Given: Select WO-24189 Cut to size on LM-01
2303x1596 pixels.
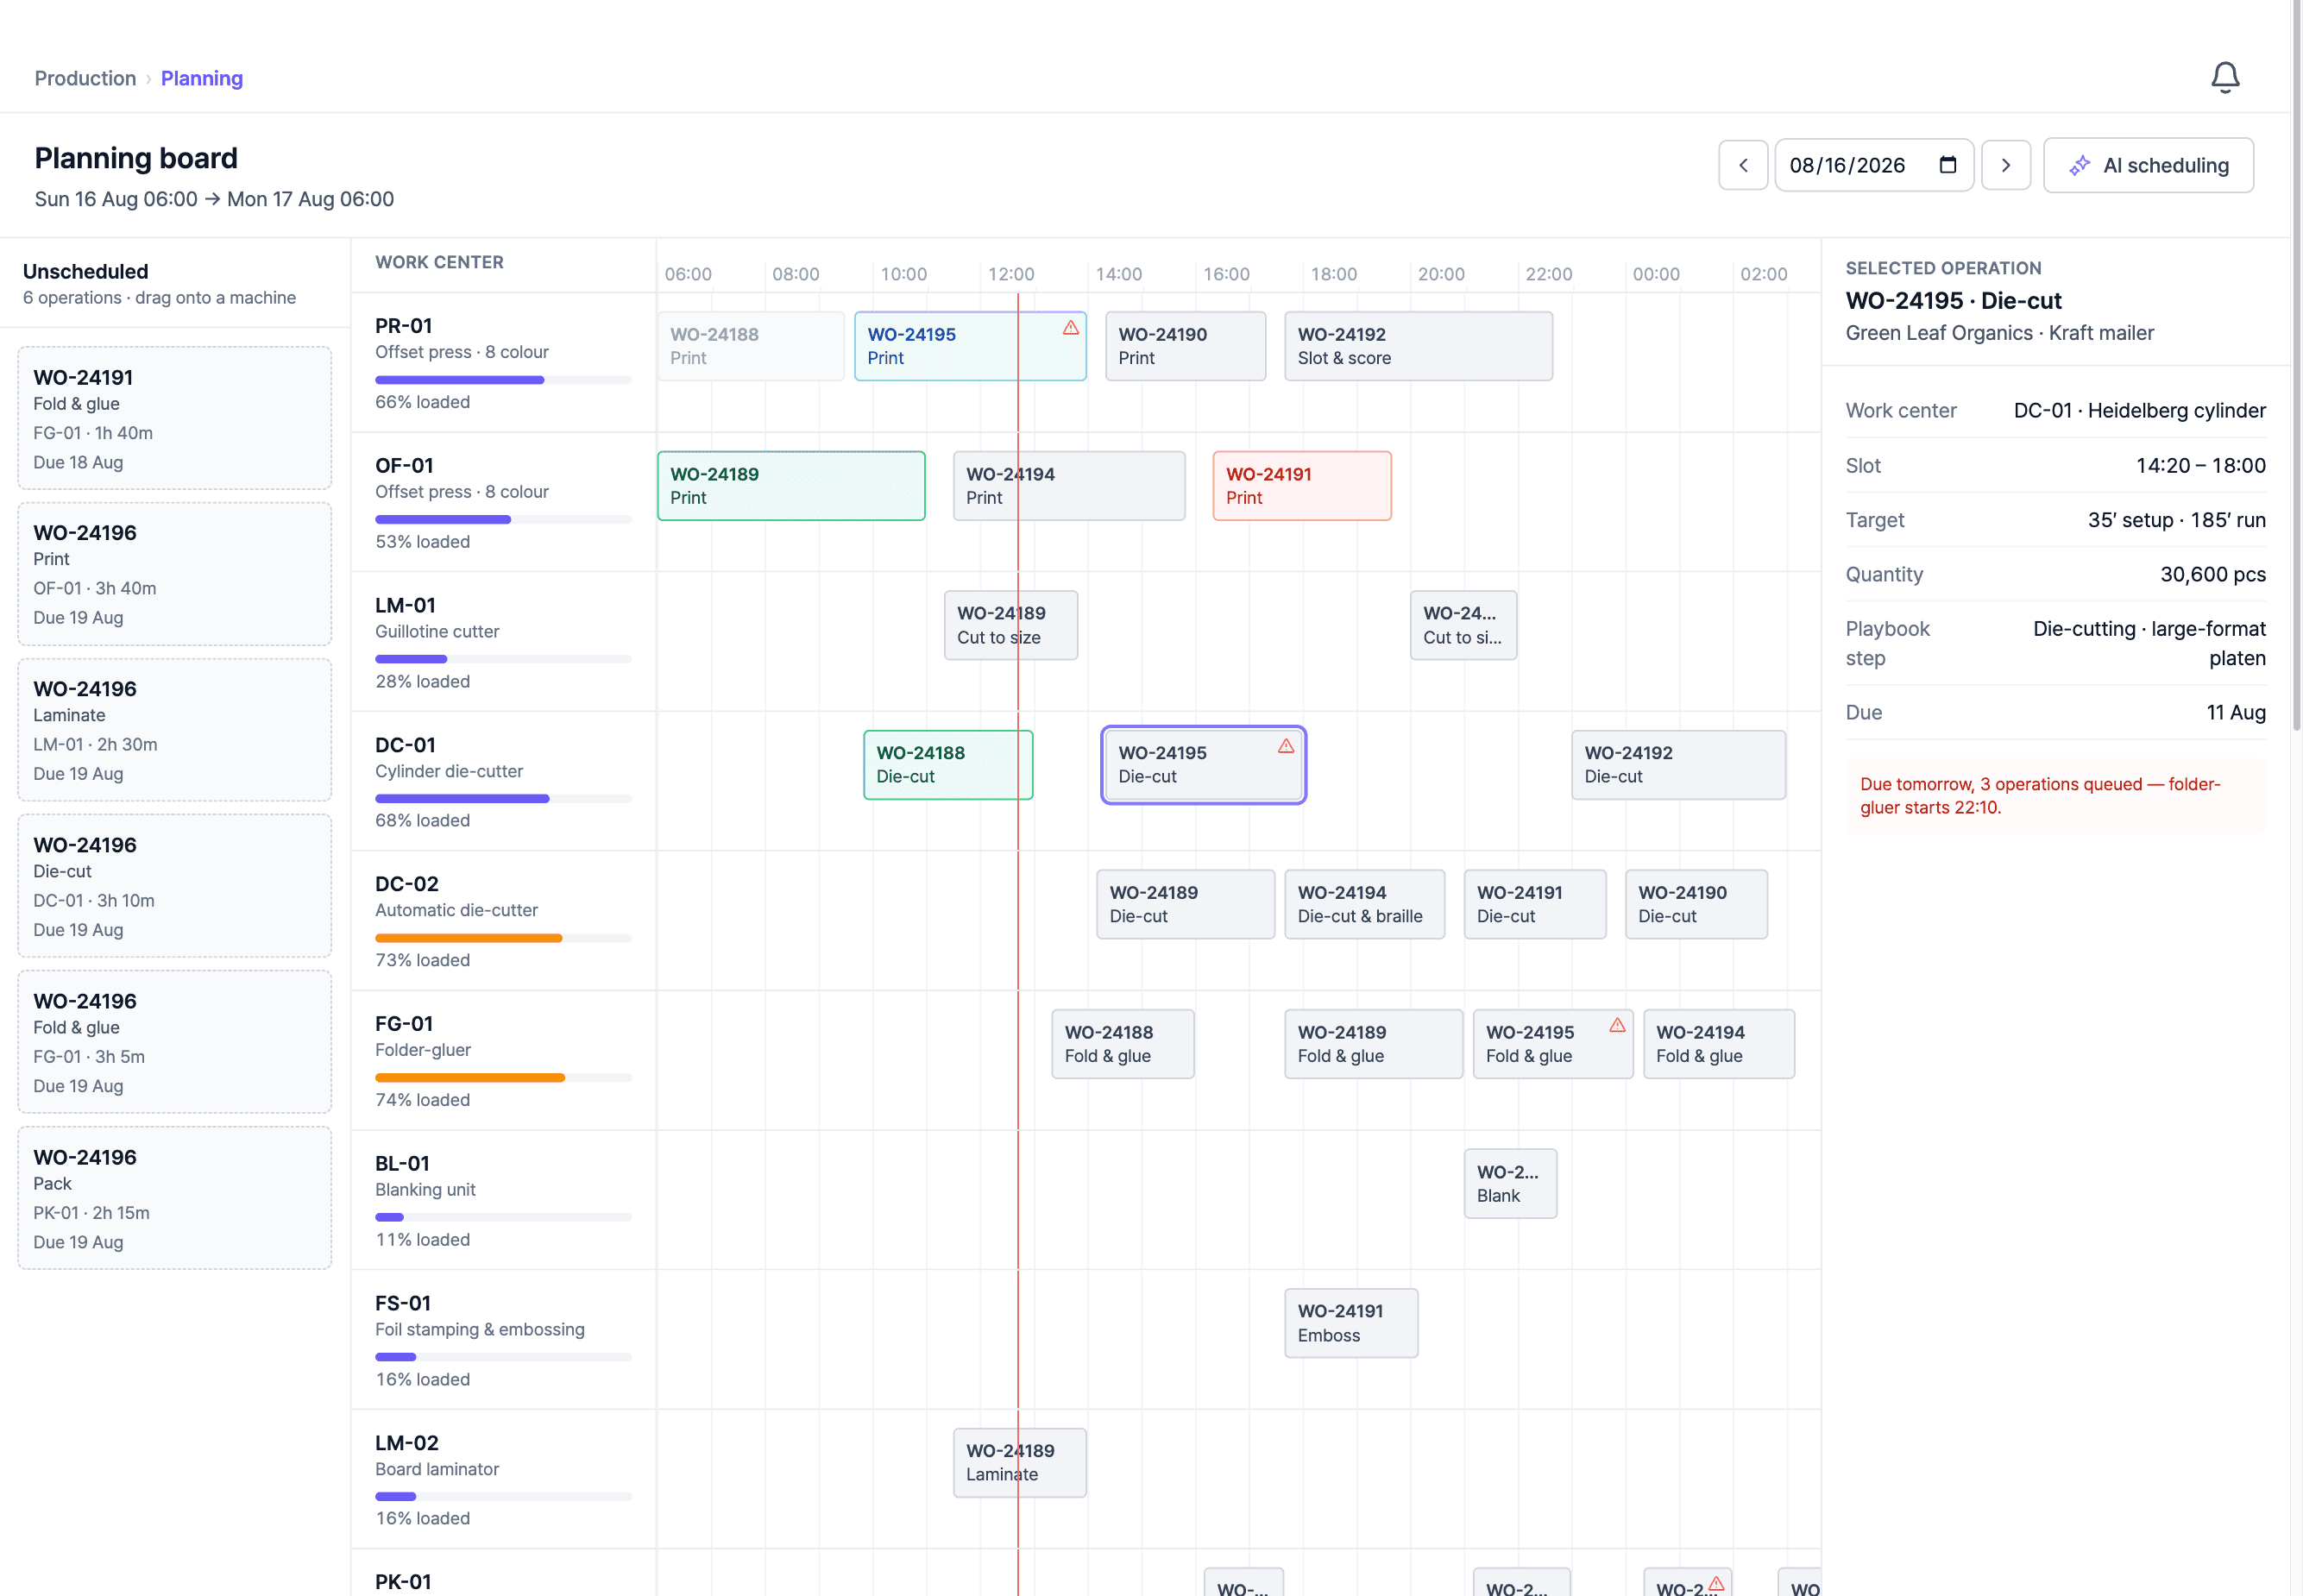Looking at the screenshot, I should 1011,625.
